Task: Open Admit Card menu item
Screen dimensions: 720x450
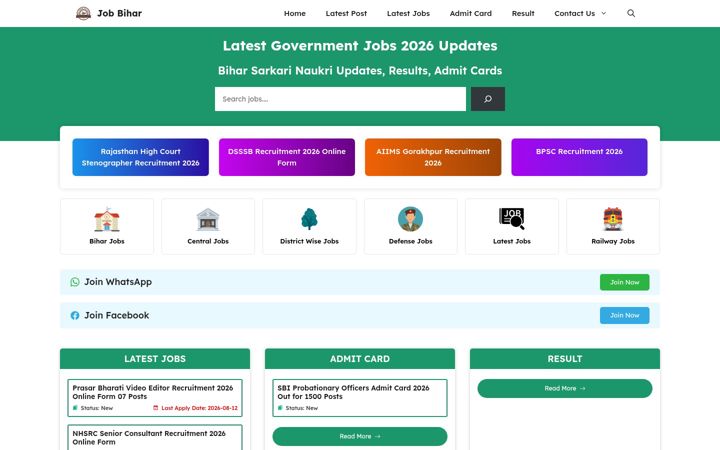Action: (x=471, y=13)
